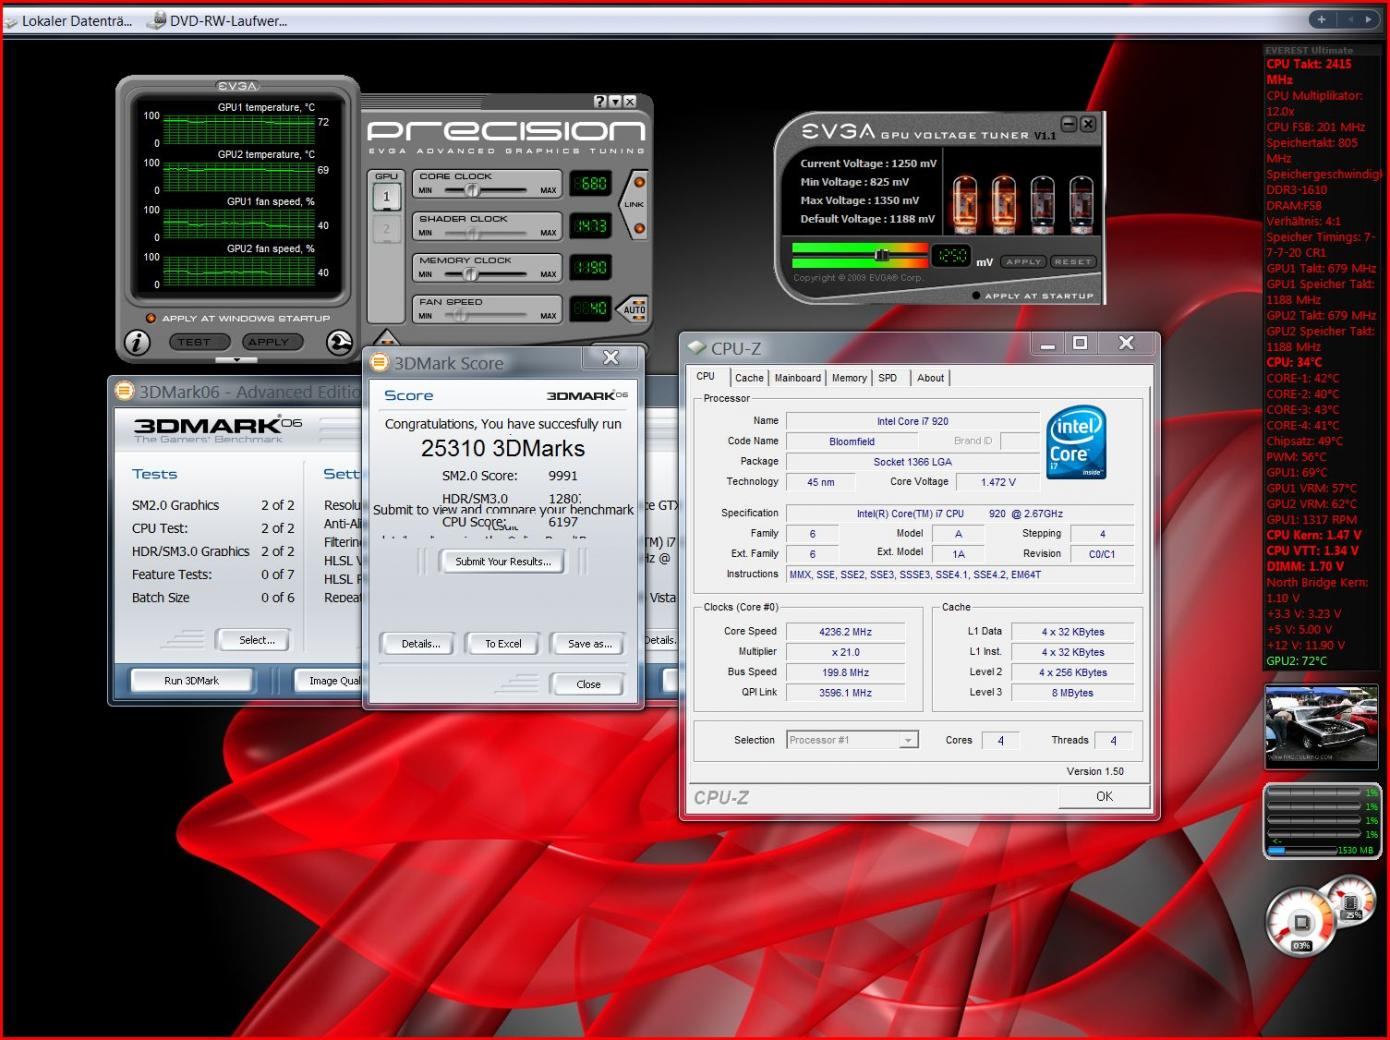The width and height of the screenshot is (1390, 1040).
Task: Open the Precision help question-mark icon
Action: (599, 101)
